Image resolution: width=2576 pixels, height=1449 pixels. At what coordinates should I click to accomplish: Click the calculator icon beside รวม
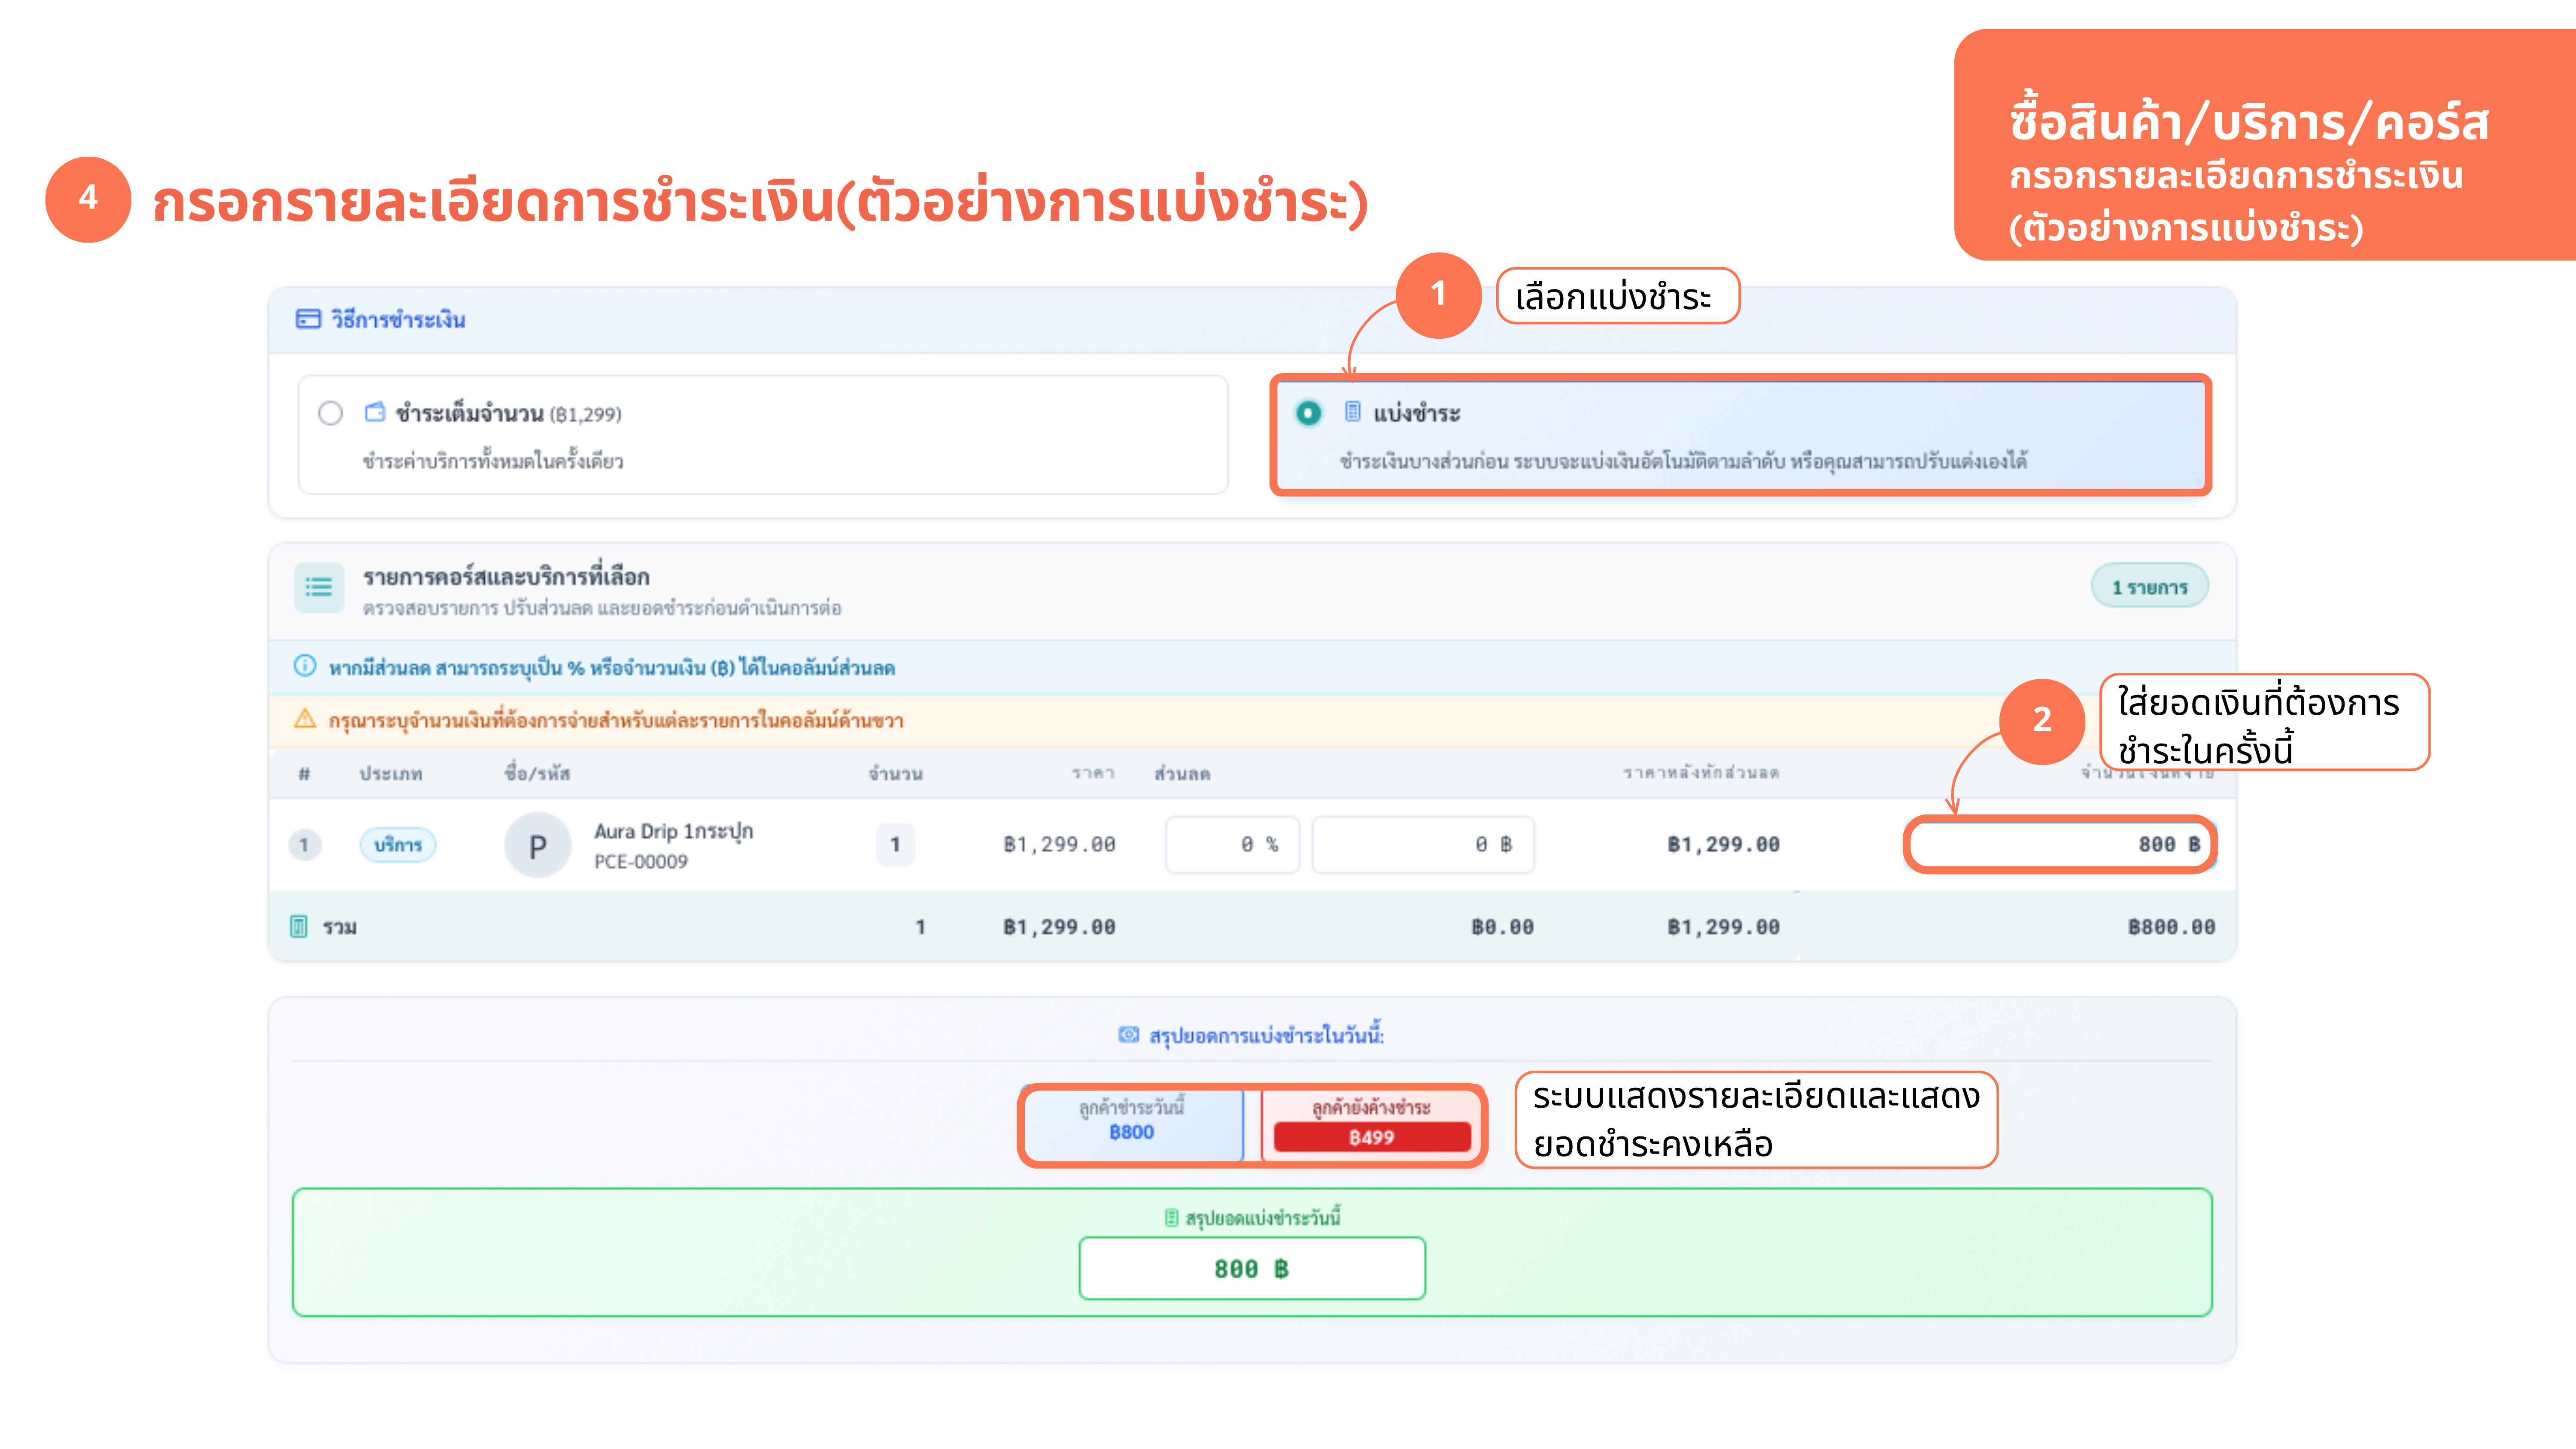pos(298,926)
